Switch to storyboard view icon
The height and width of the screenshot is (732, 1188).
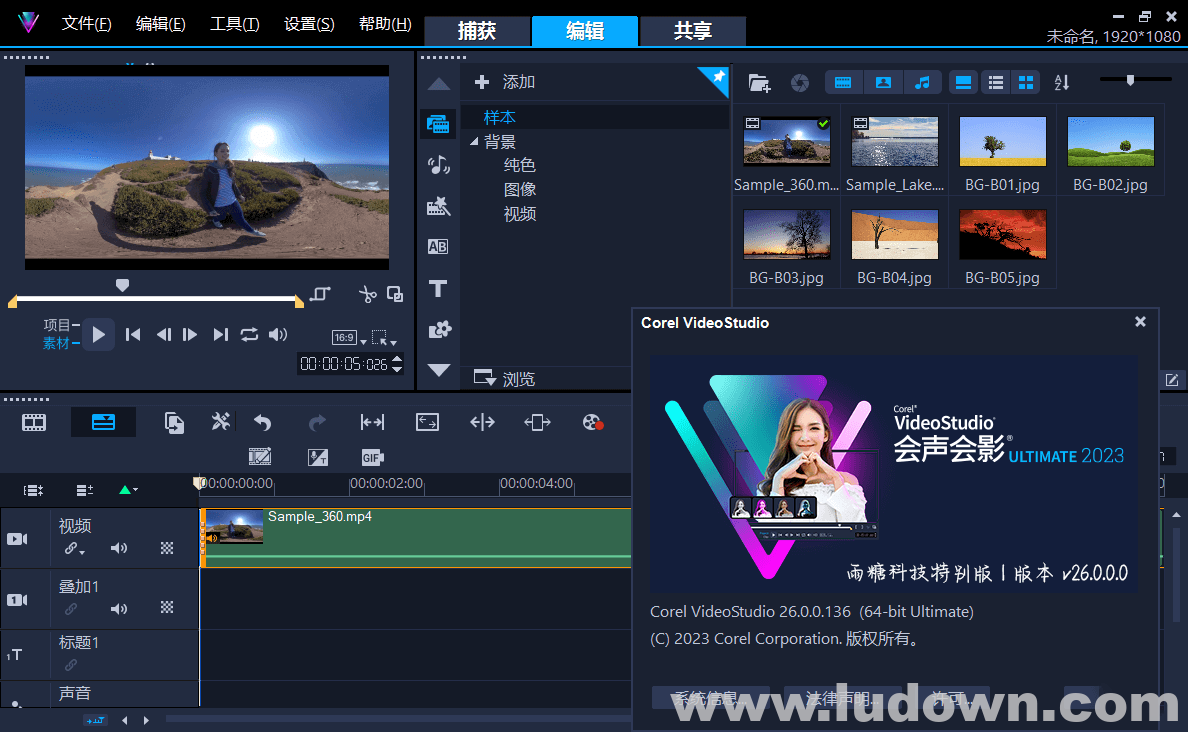(x=34, y=423)
